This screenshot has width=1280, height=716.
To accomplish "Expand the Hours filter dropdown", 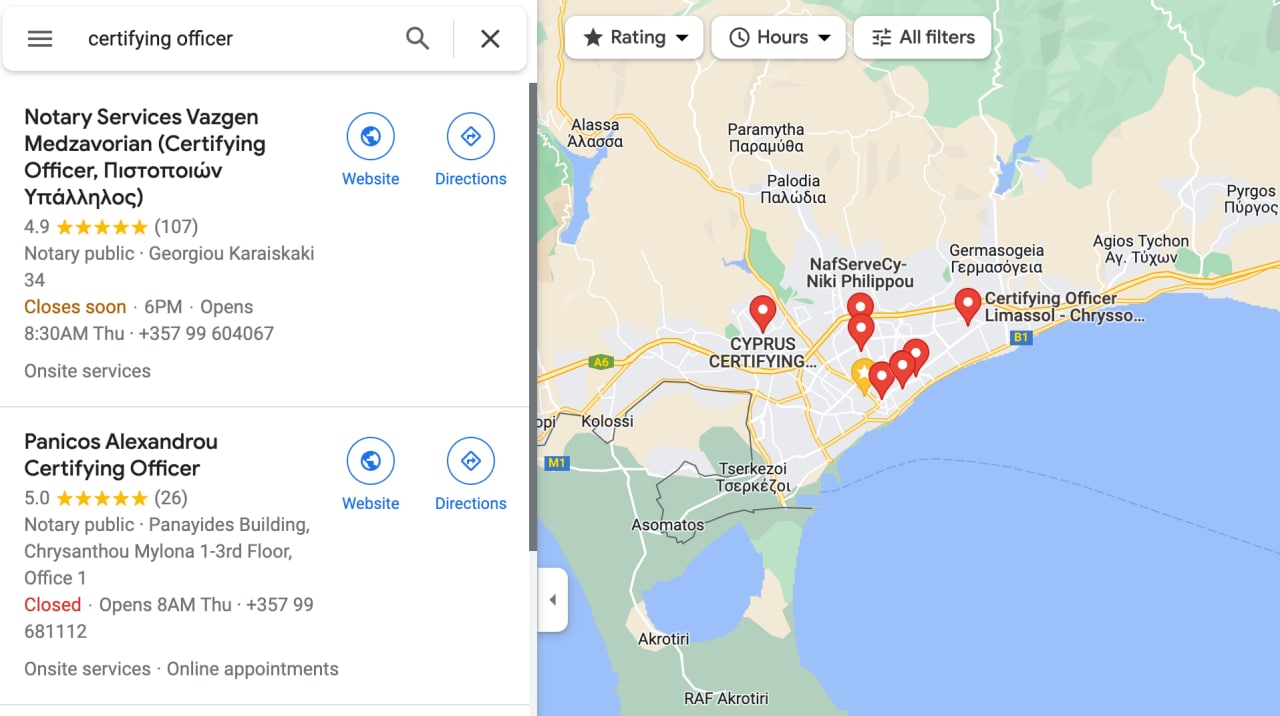I will (x=781, y=38).
